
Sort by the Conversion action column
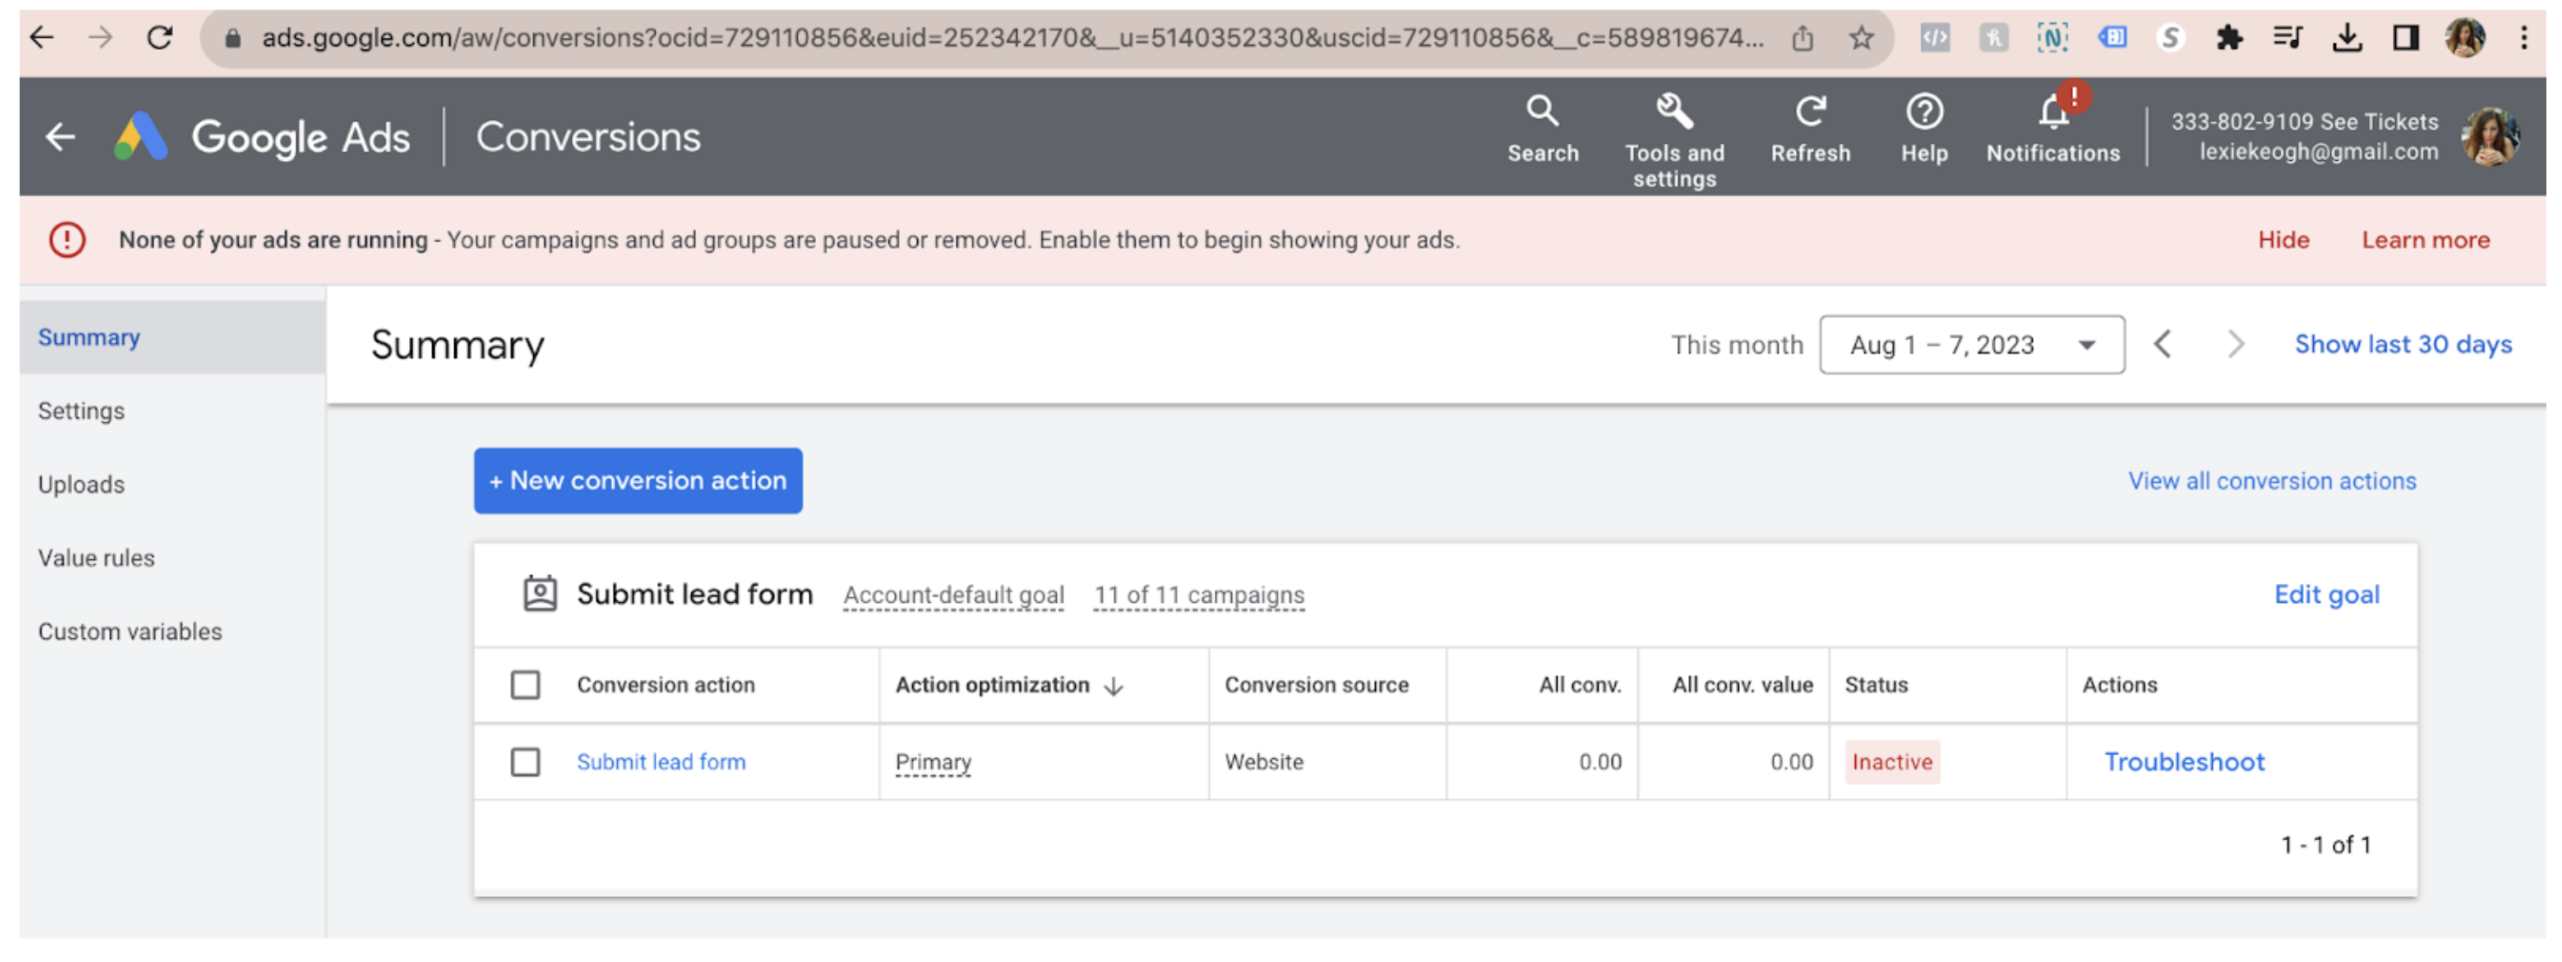(665, 685)
